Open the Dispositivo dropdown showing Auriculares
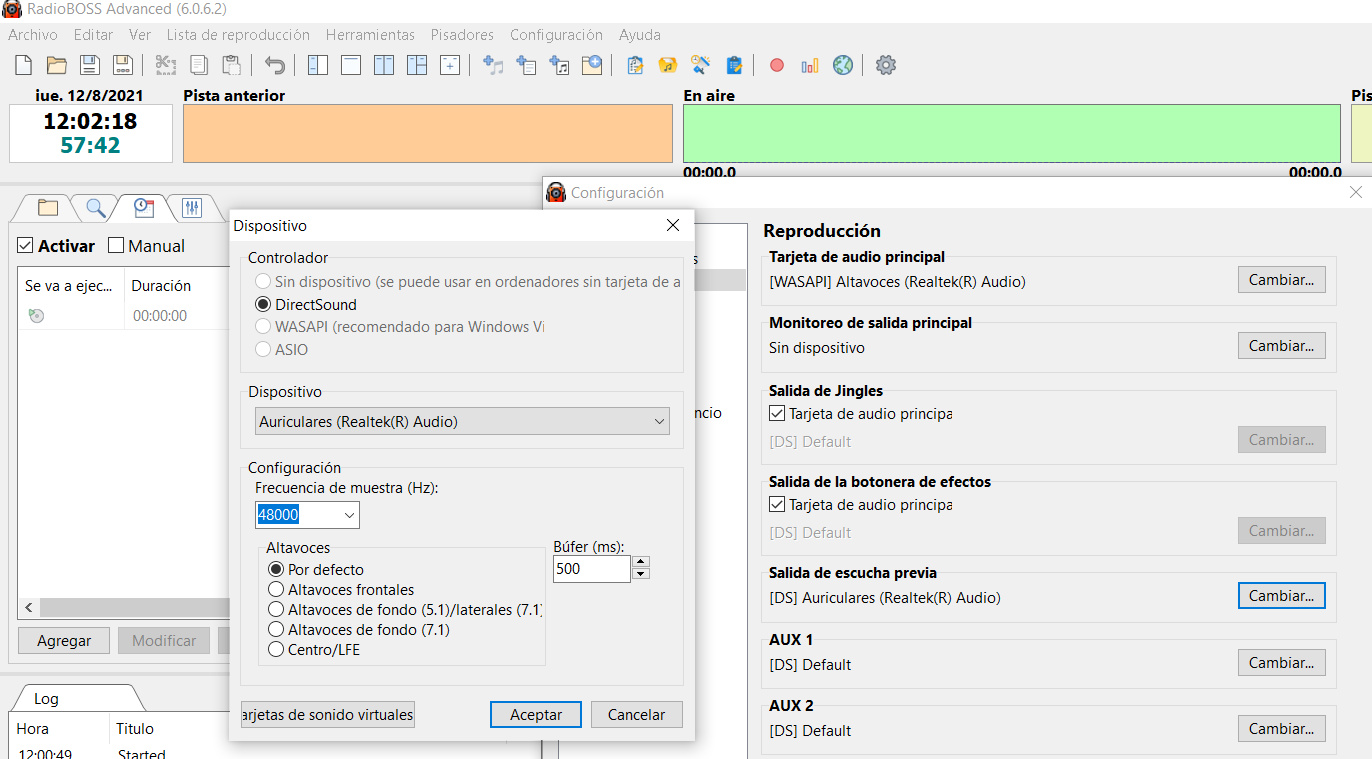Screen dimensions: 1372x759 point(463,422)
